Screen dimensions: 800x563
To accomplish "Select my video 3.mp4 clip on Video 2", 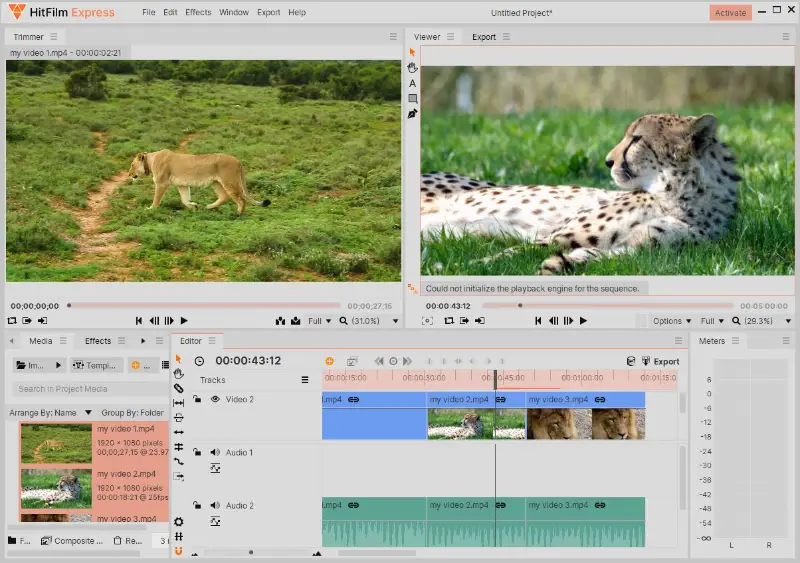I will [585, 415].
